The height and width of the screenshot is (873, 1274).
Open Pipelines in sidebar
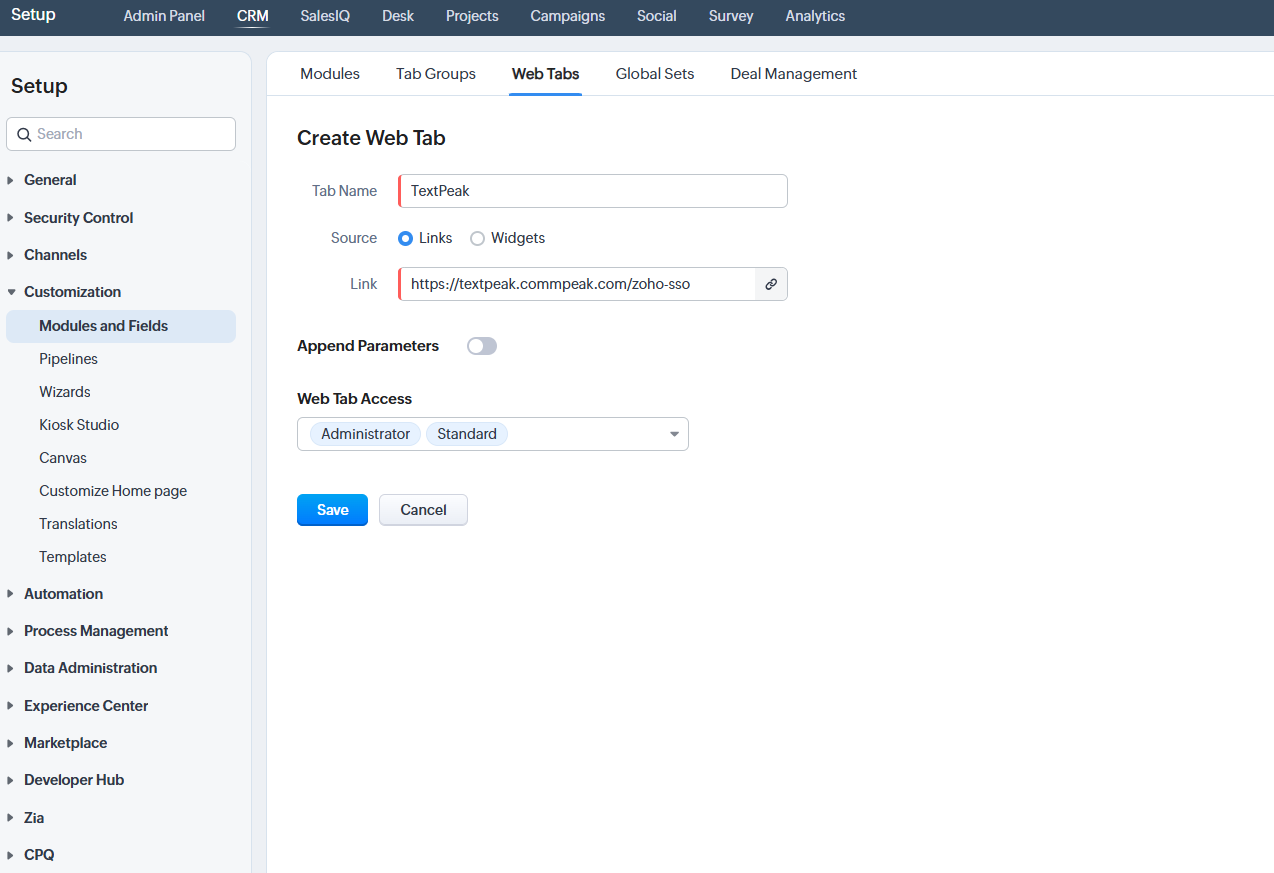click(x=68, y=359)
